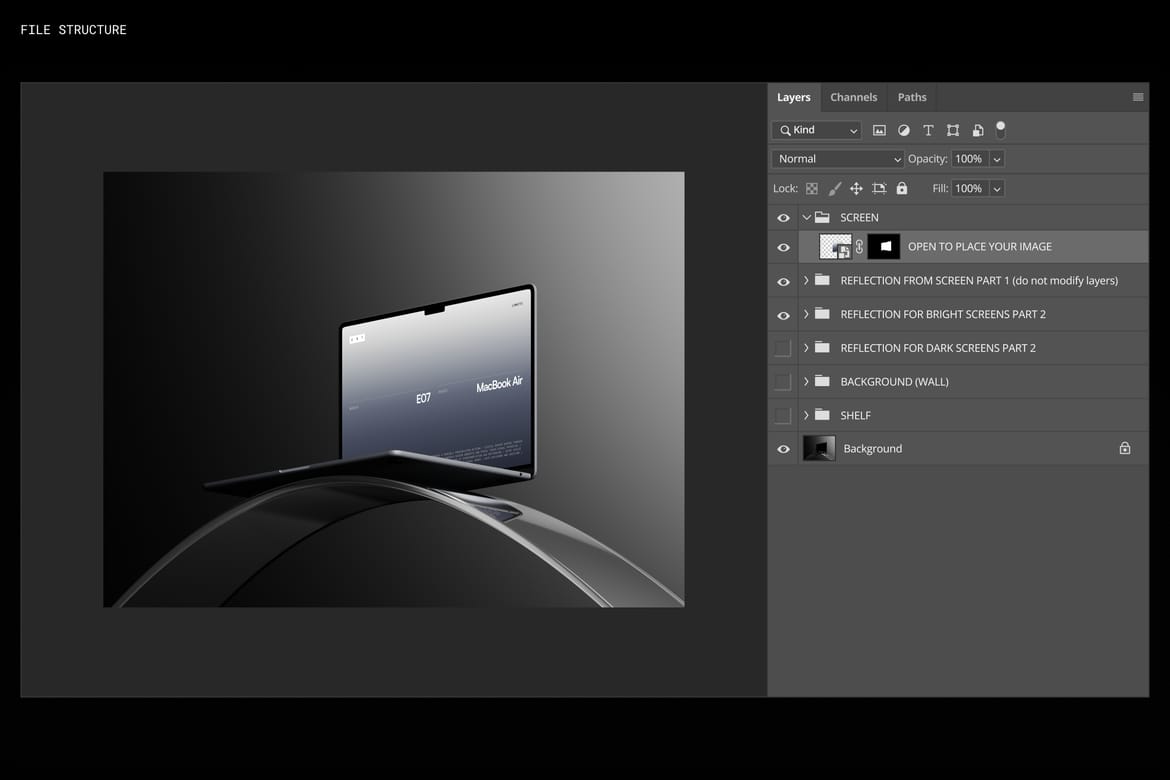Click link icon between smart object and mask
Screen dimensions: 1170x780
[859, 246]
